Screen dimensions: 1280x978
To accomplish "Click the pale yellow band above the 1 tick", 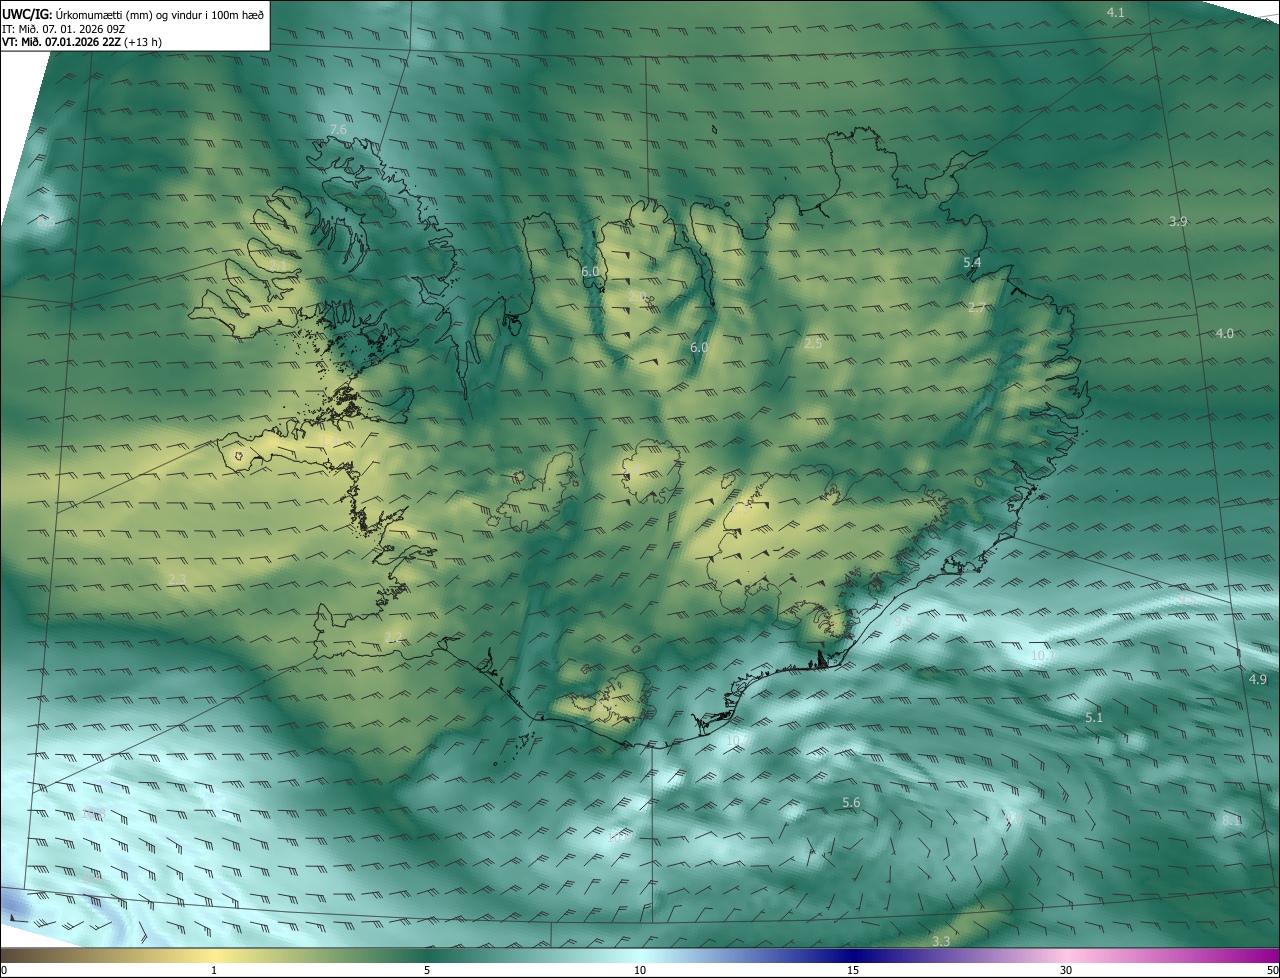I will pos(214,955).
